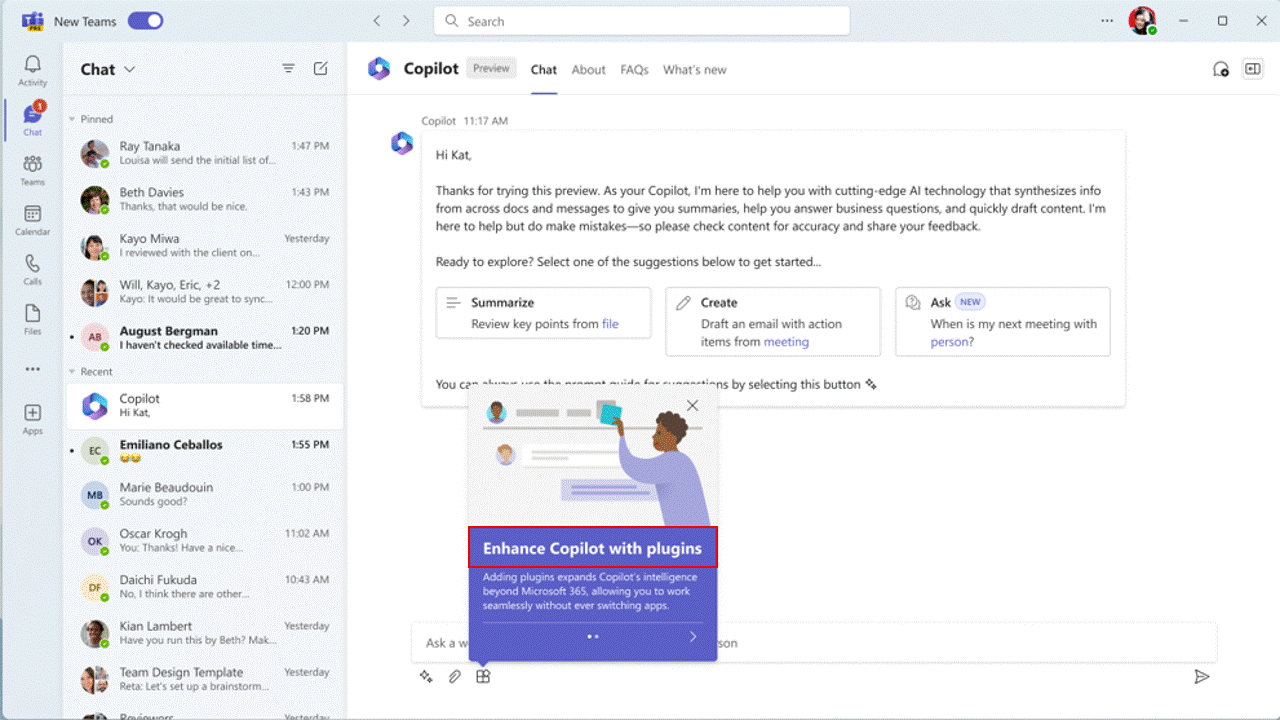This screenshot has width=1280, height=720.
Task: Click the new chat compose icon
Action: pyautogui.click(x=320, y=69)
